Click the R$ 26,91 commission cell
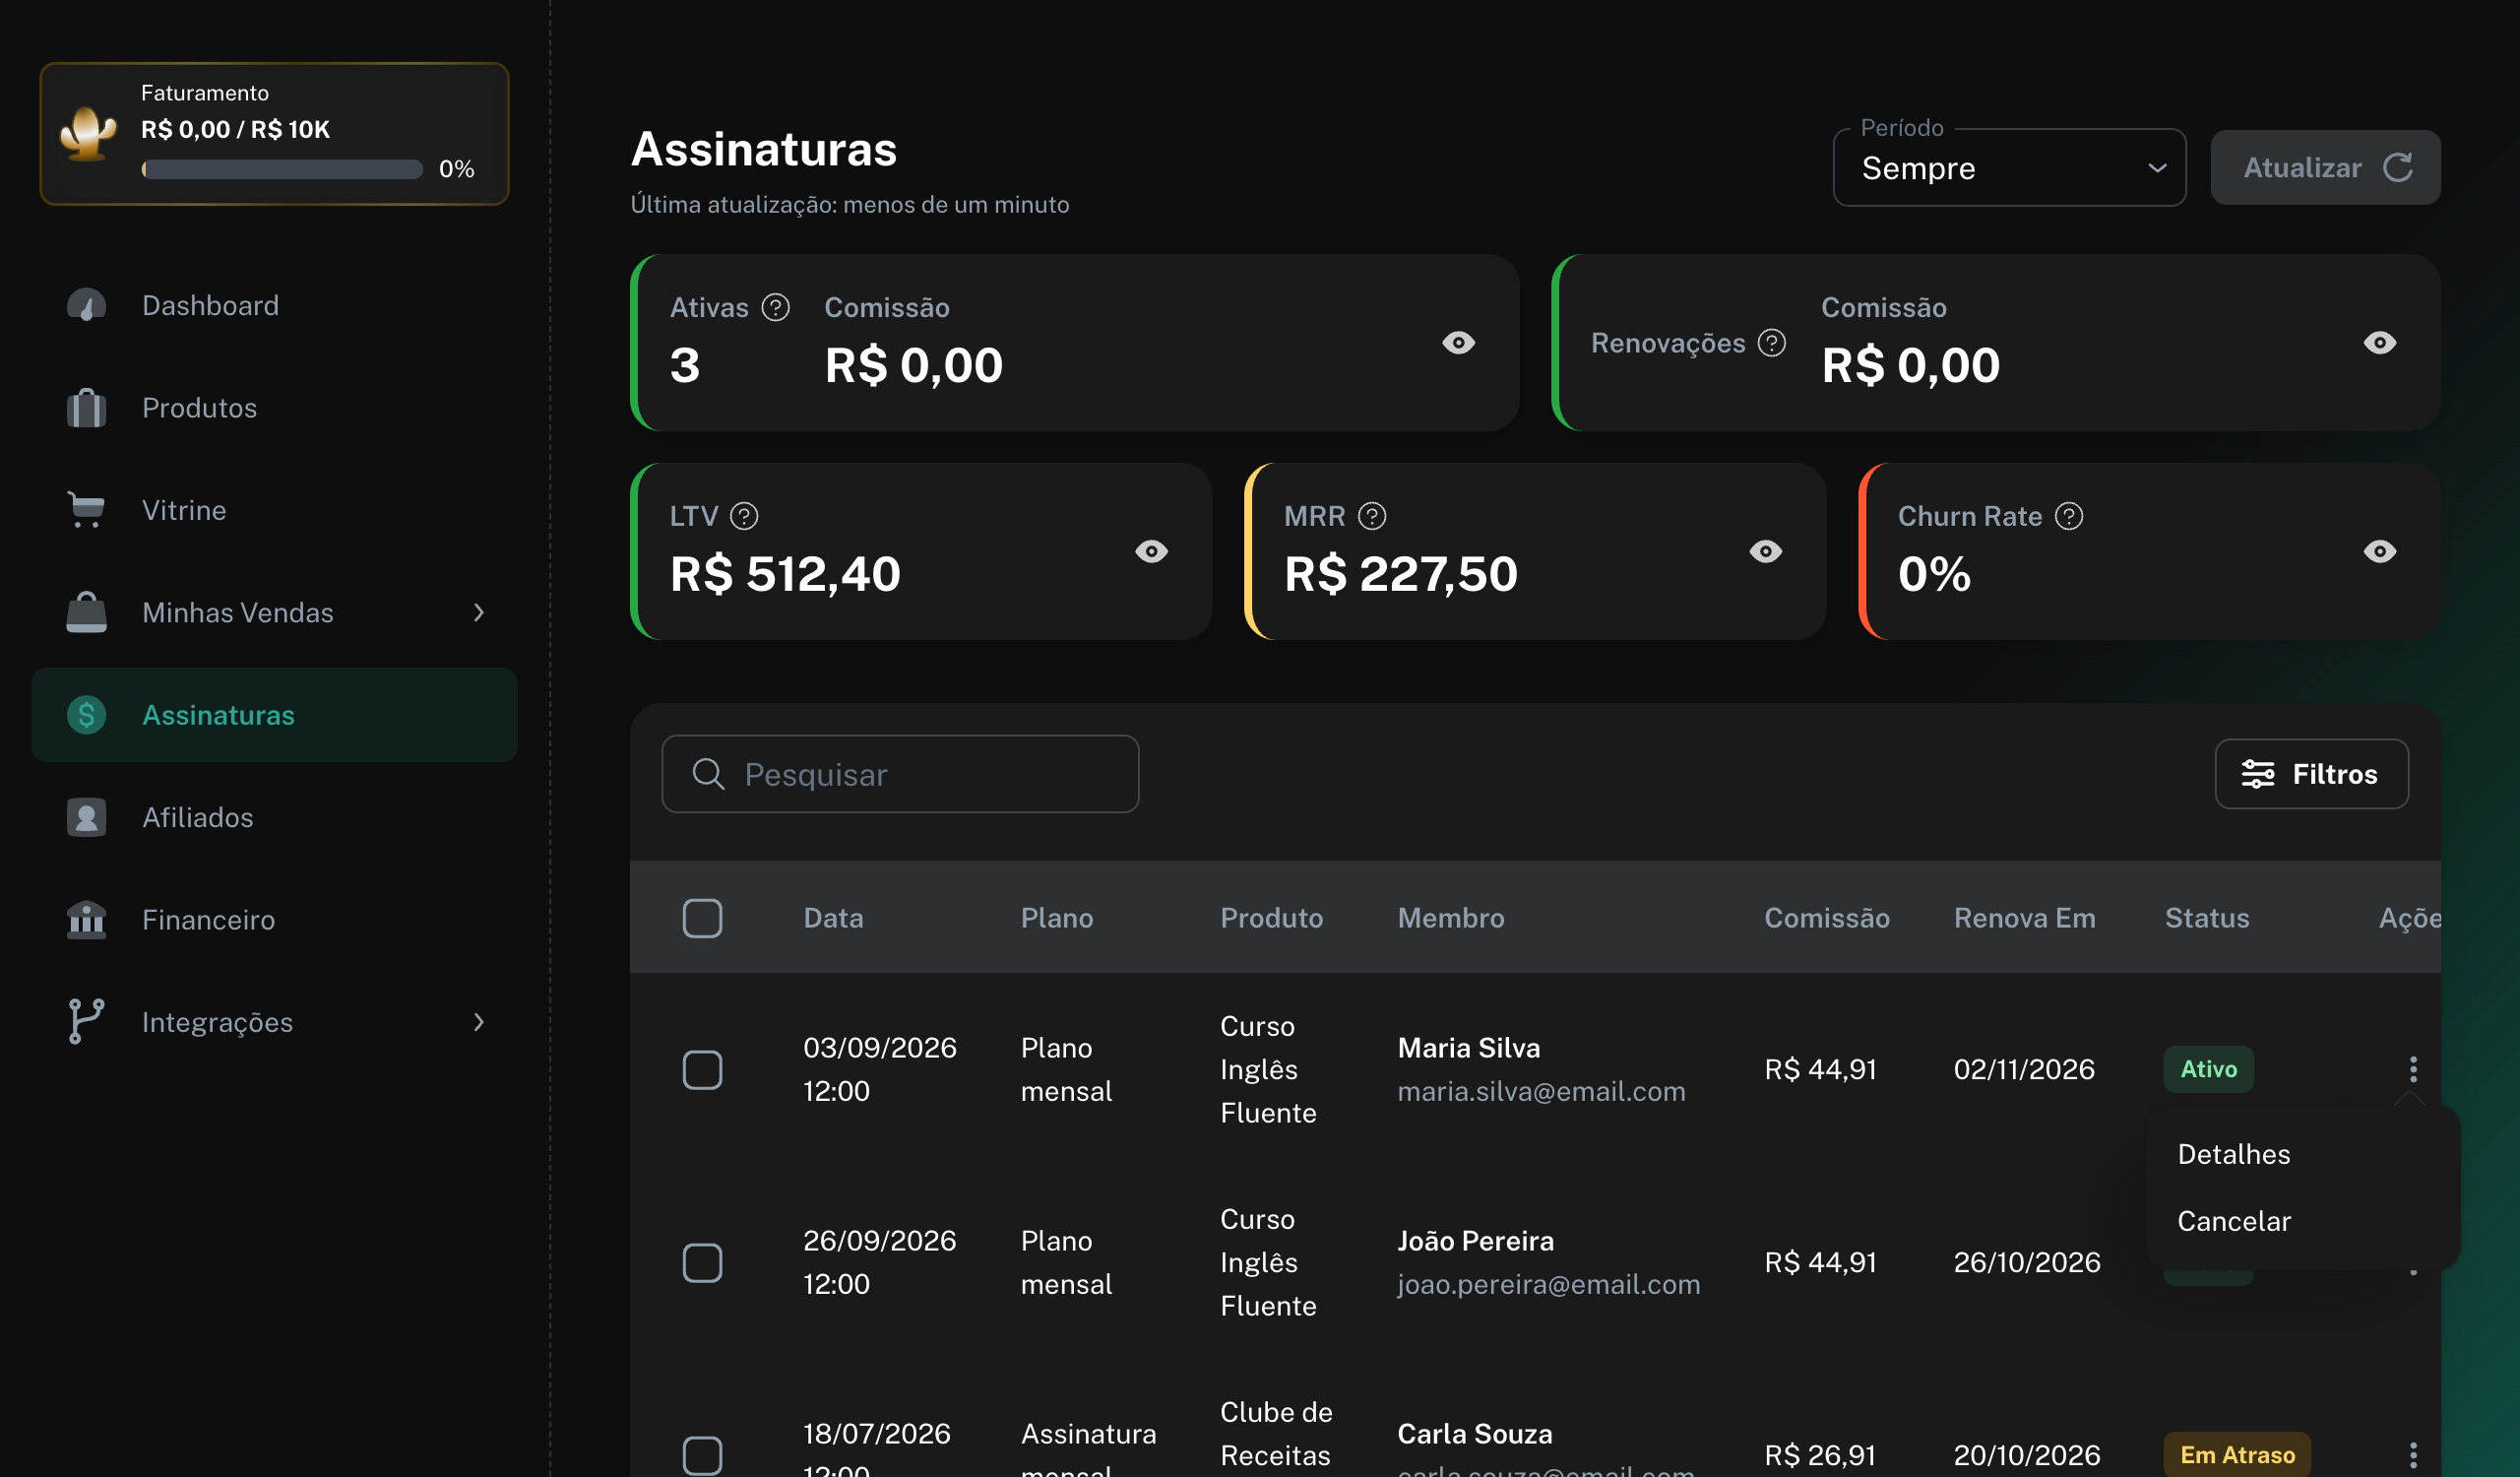 point(1820,1455)
